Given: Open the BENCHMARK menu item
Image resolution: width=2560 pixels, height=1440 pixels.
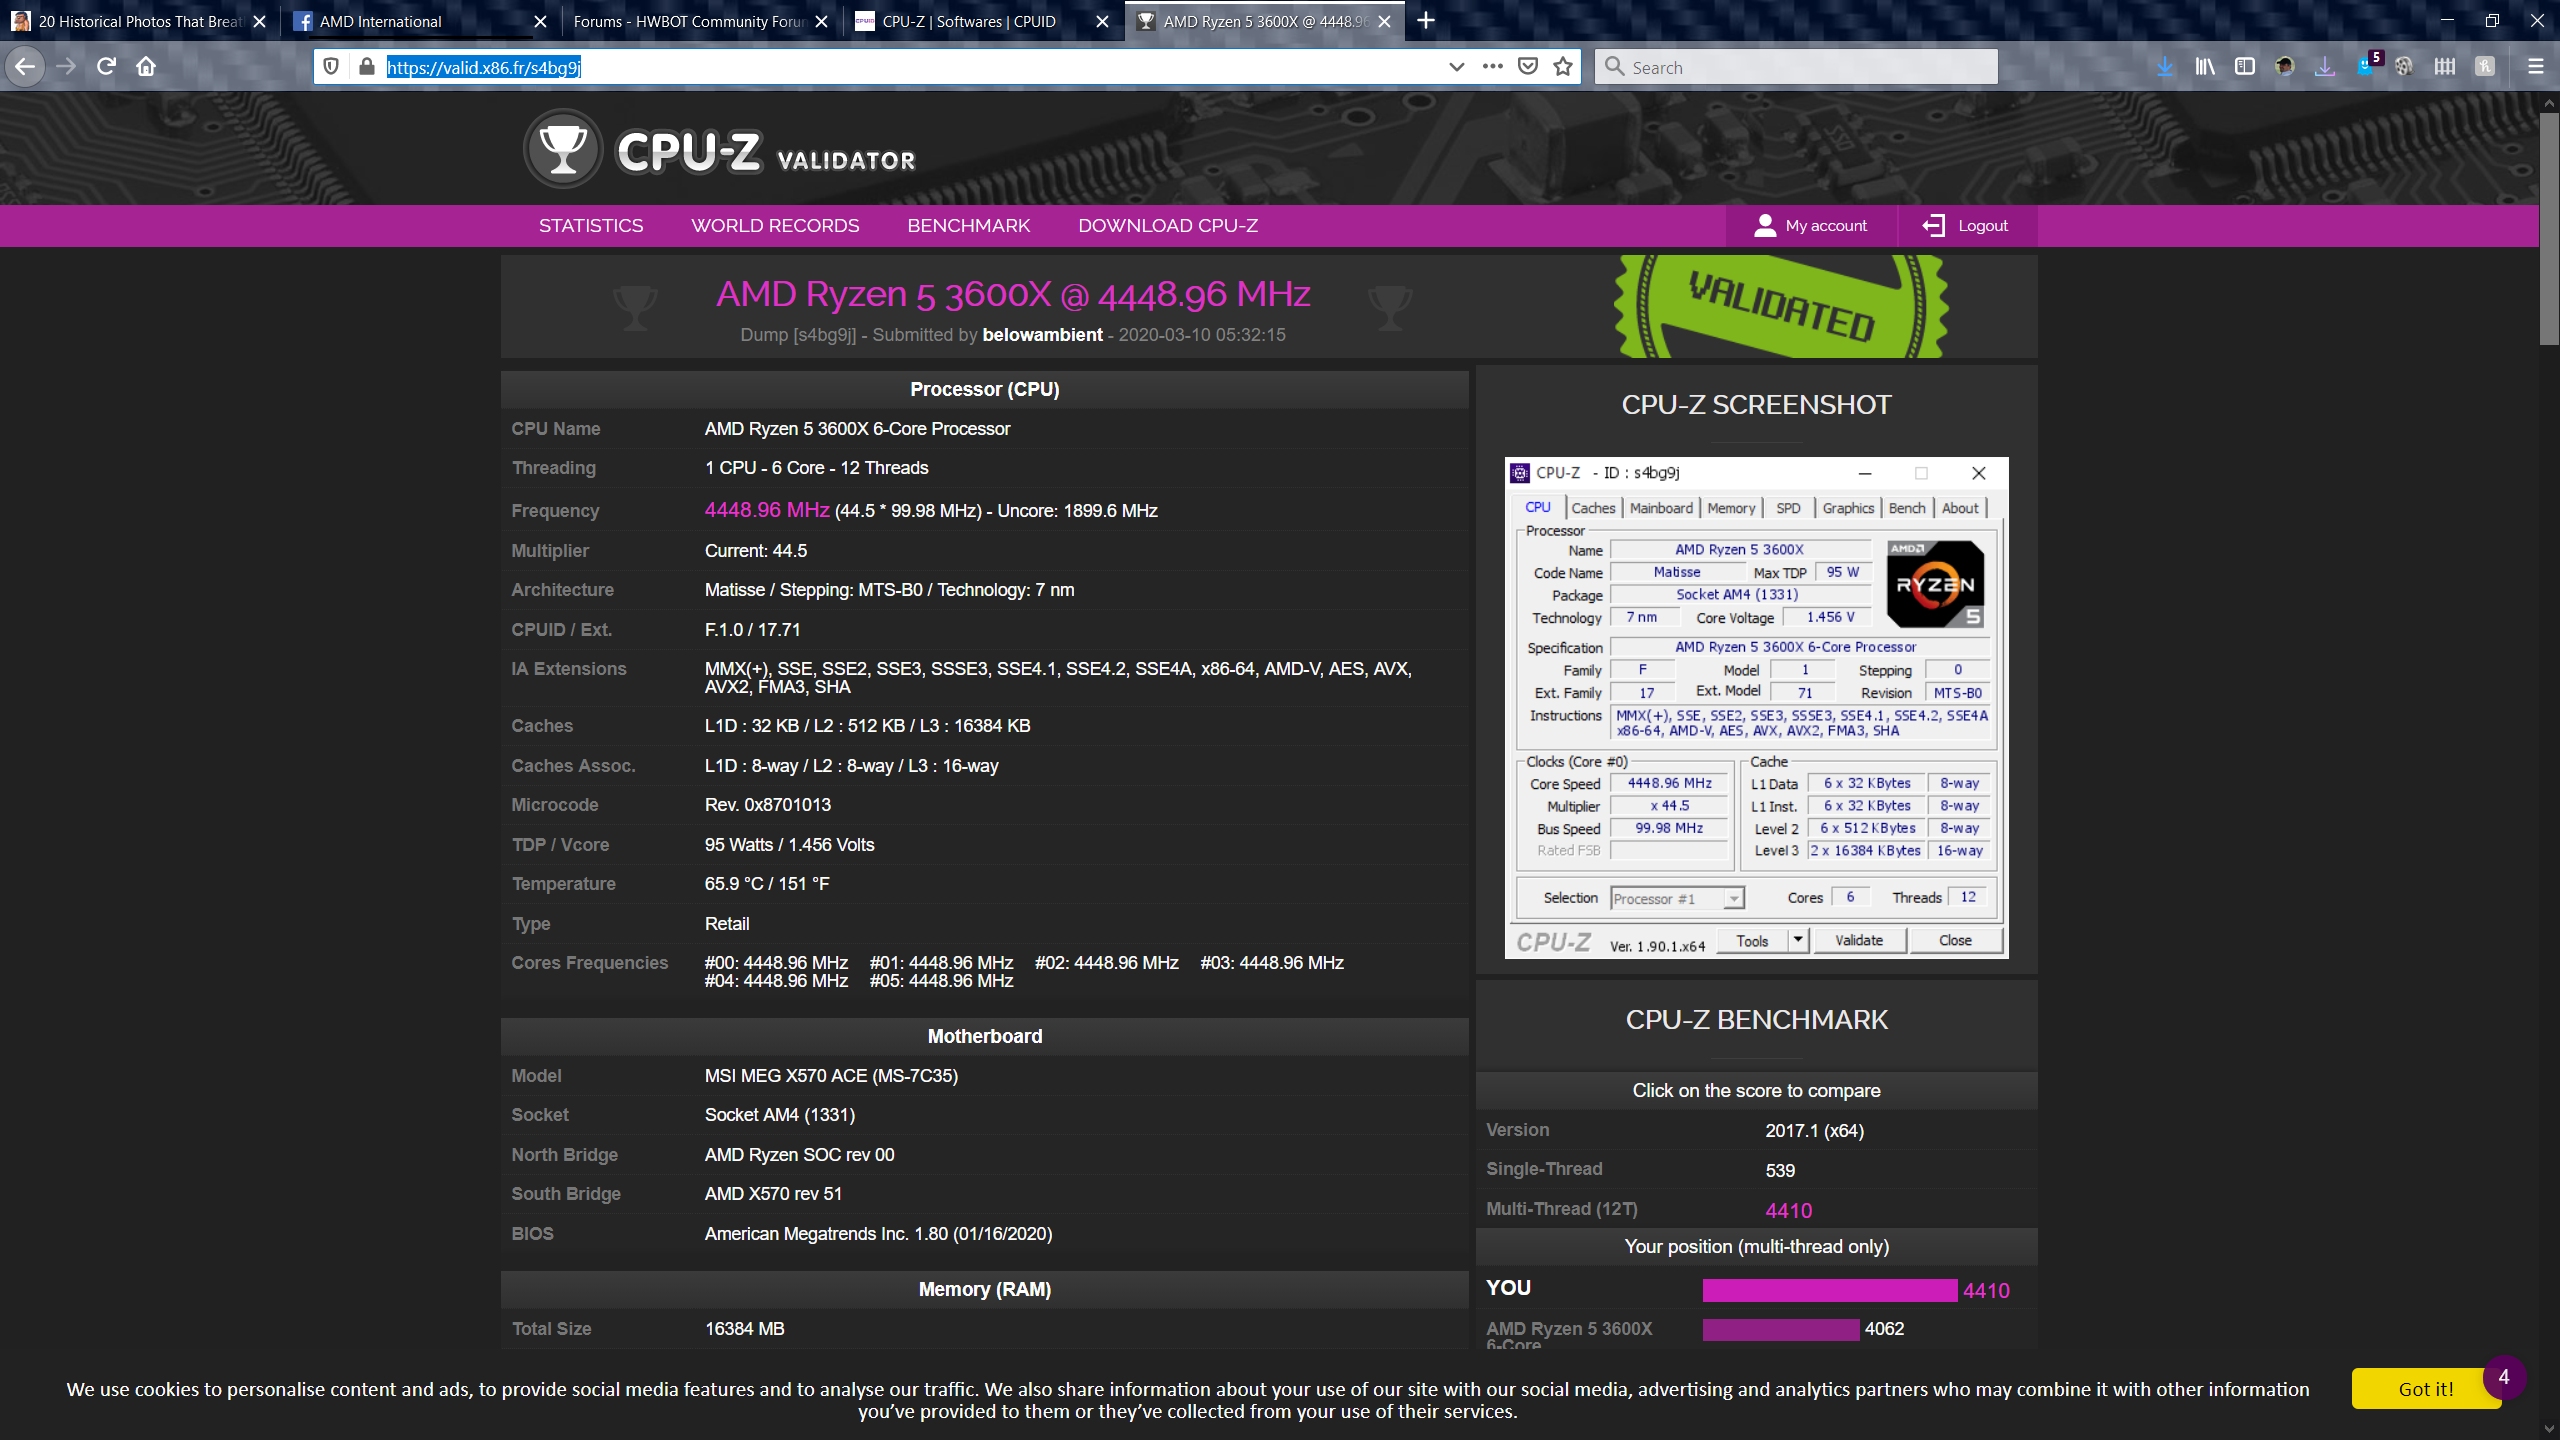Looking at the screenshot, I should pos(969,226).
